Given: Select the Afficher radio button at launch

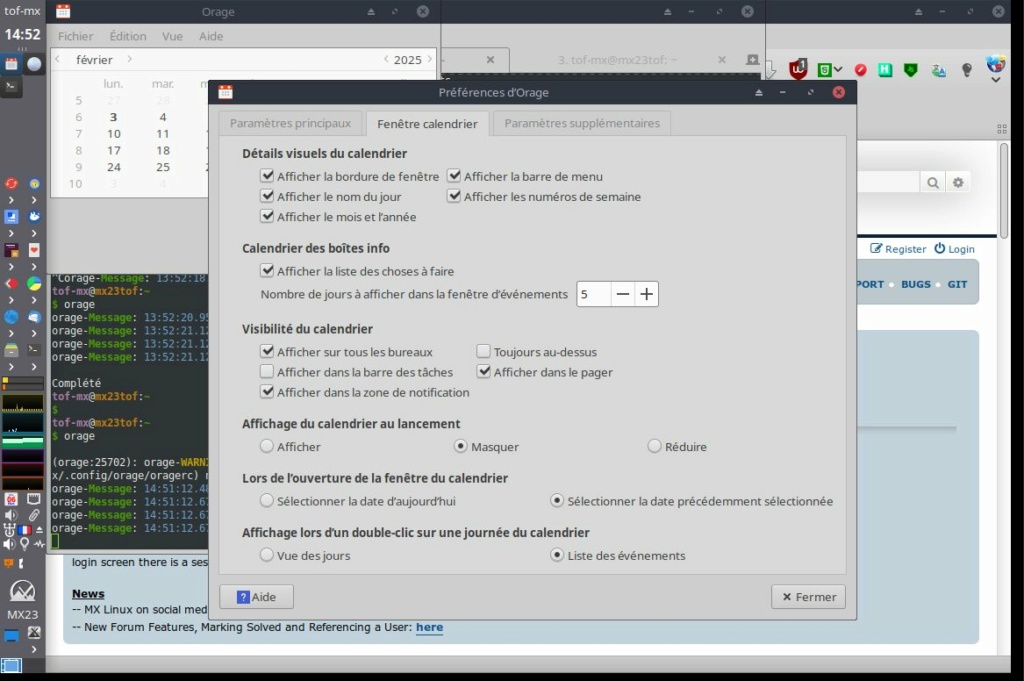Looking at the screenshot, I should (x=266, y=446).
